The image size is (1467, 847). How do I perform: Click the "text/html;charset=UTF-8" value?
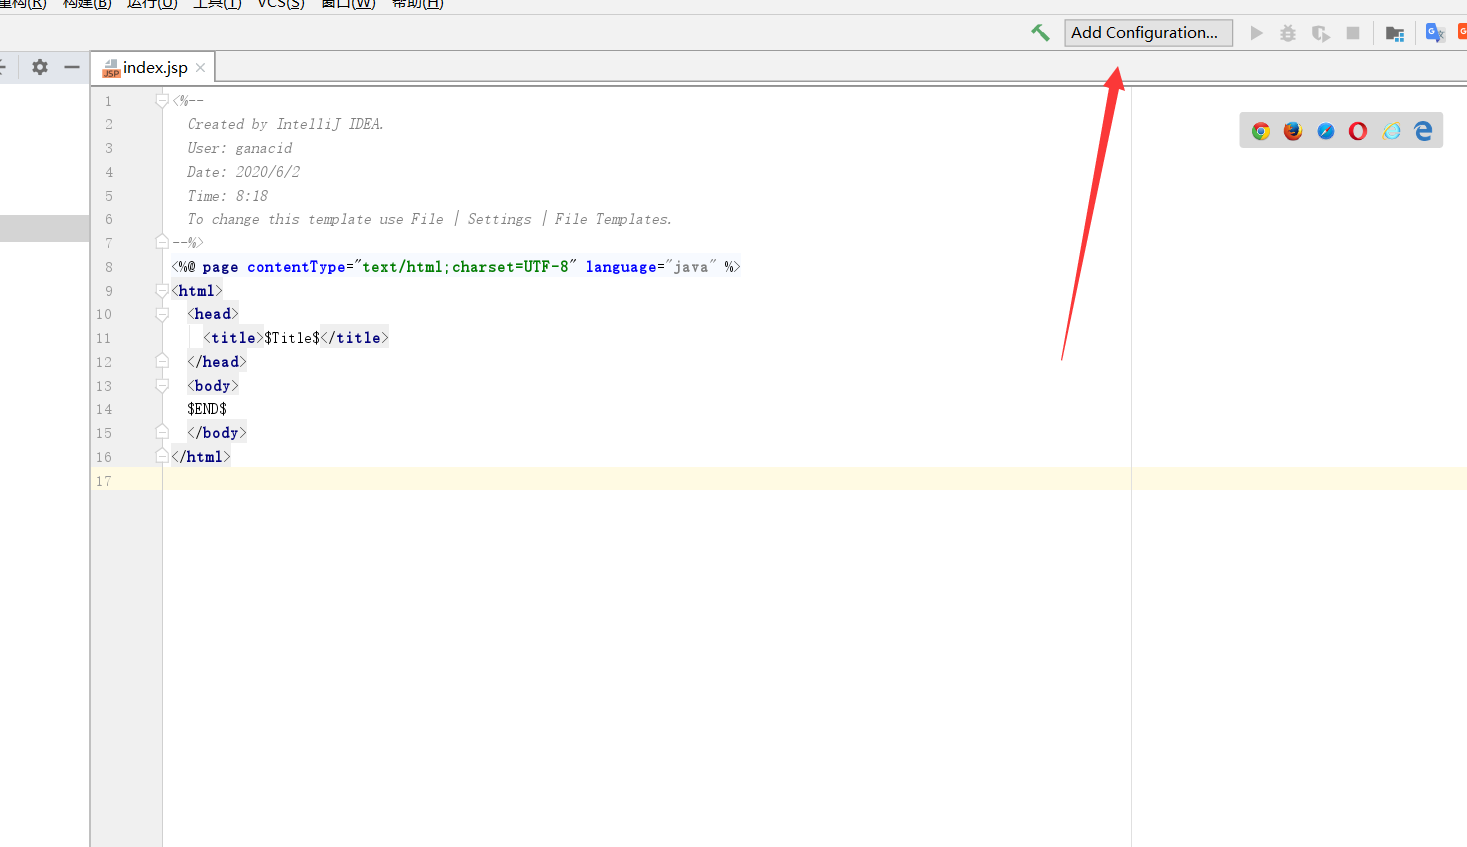pos(465,267)
